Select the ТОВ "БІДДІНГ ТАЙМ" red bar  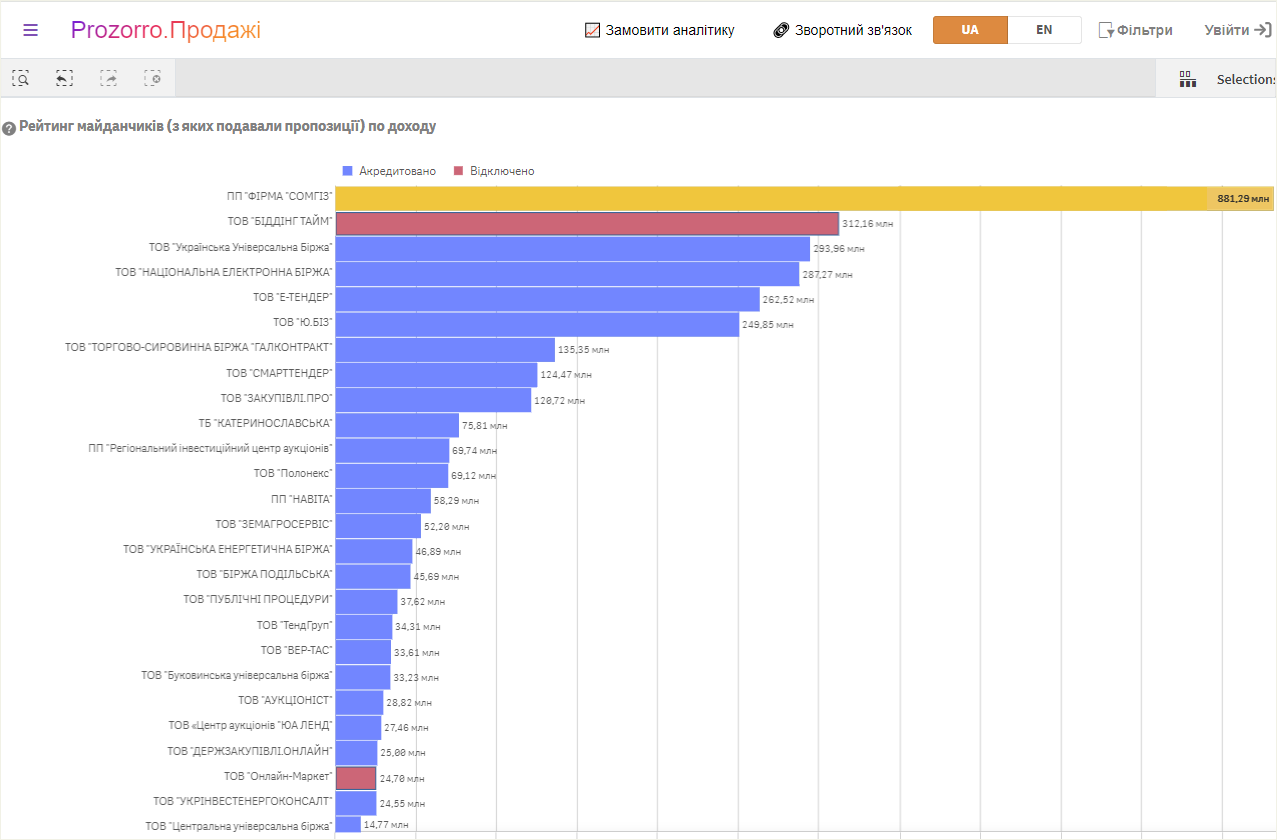point(587,223)
